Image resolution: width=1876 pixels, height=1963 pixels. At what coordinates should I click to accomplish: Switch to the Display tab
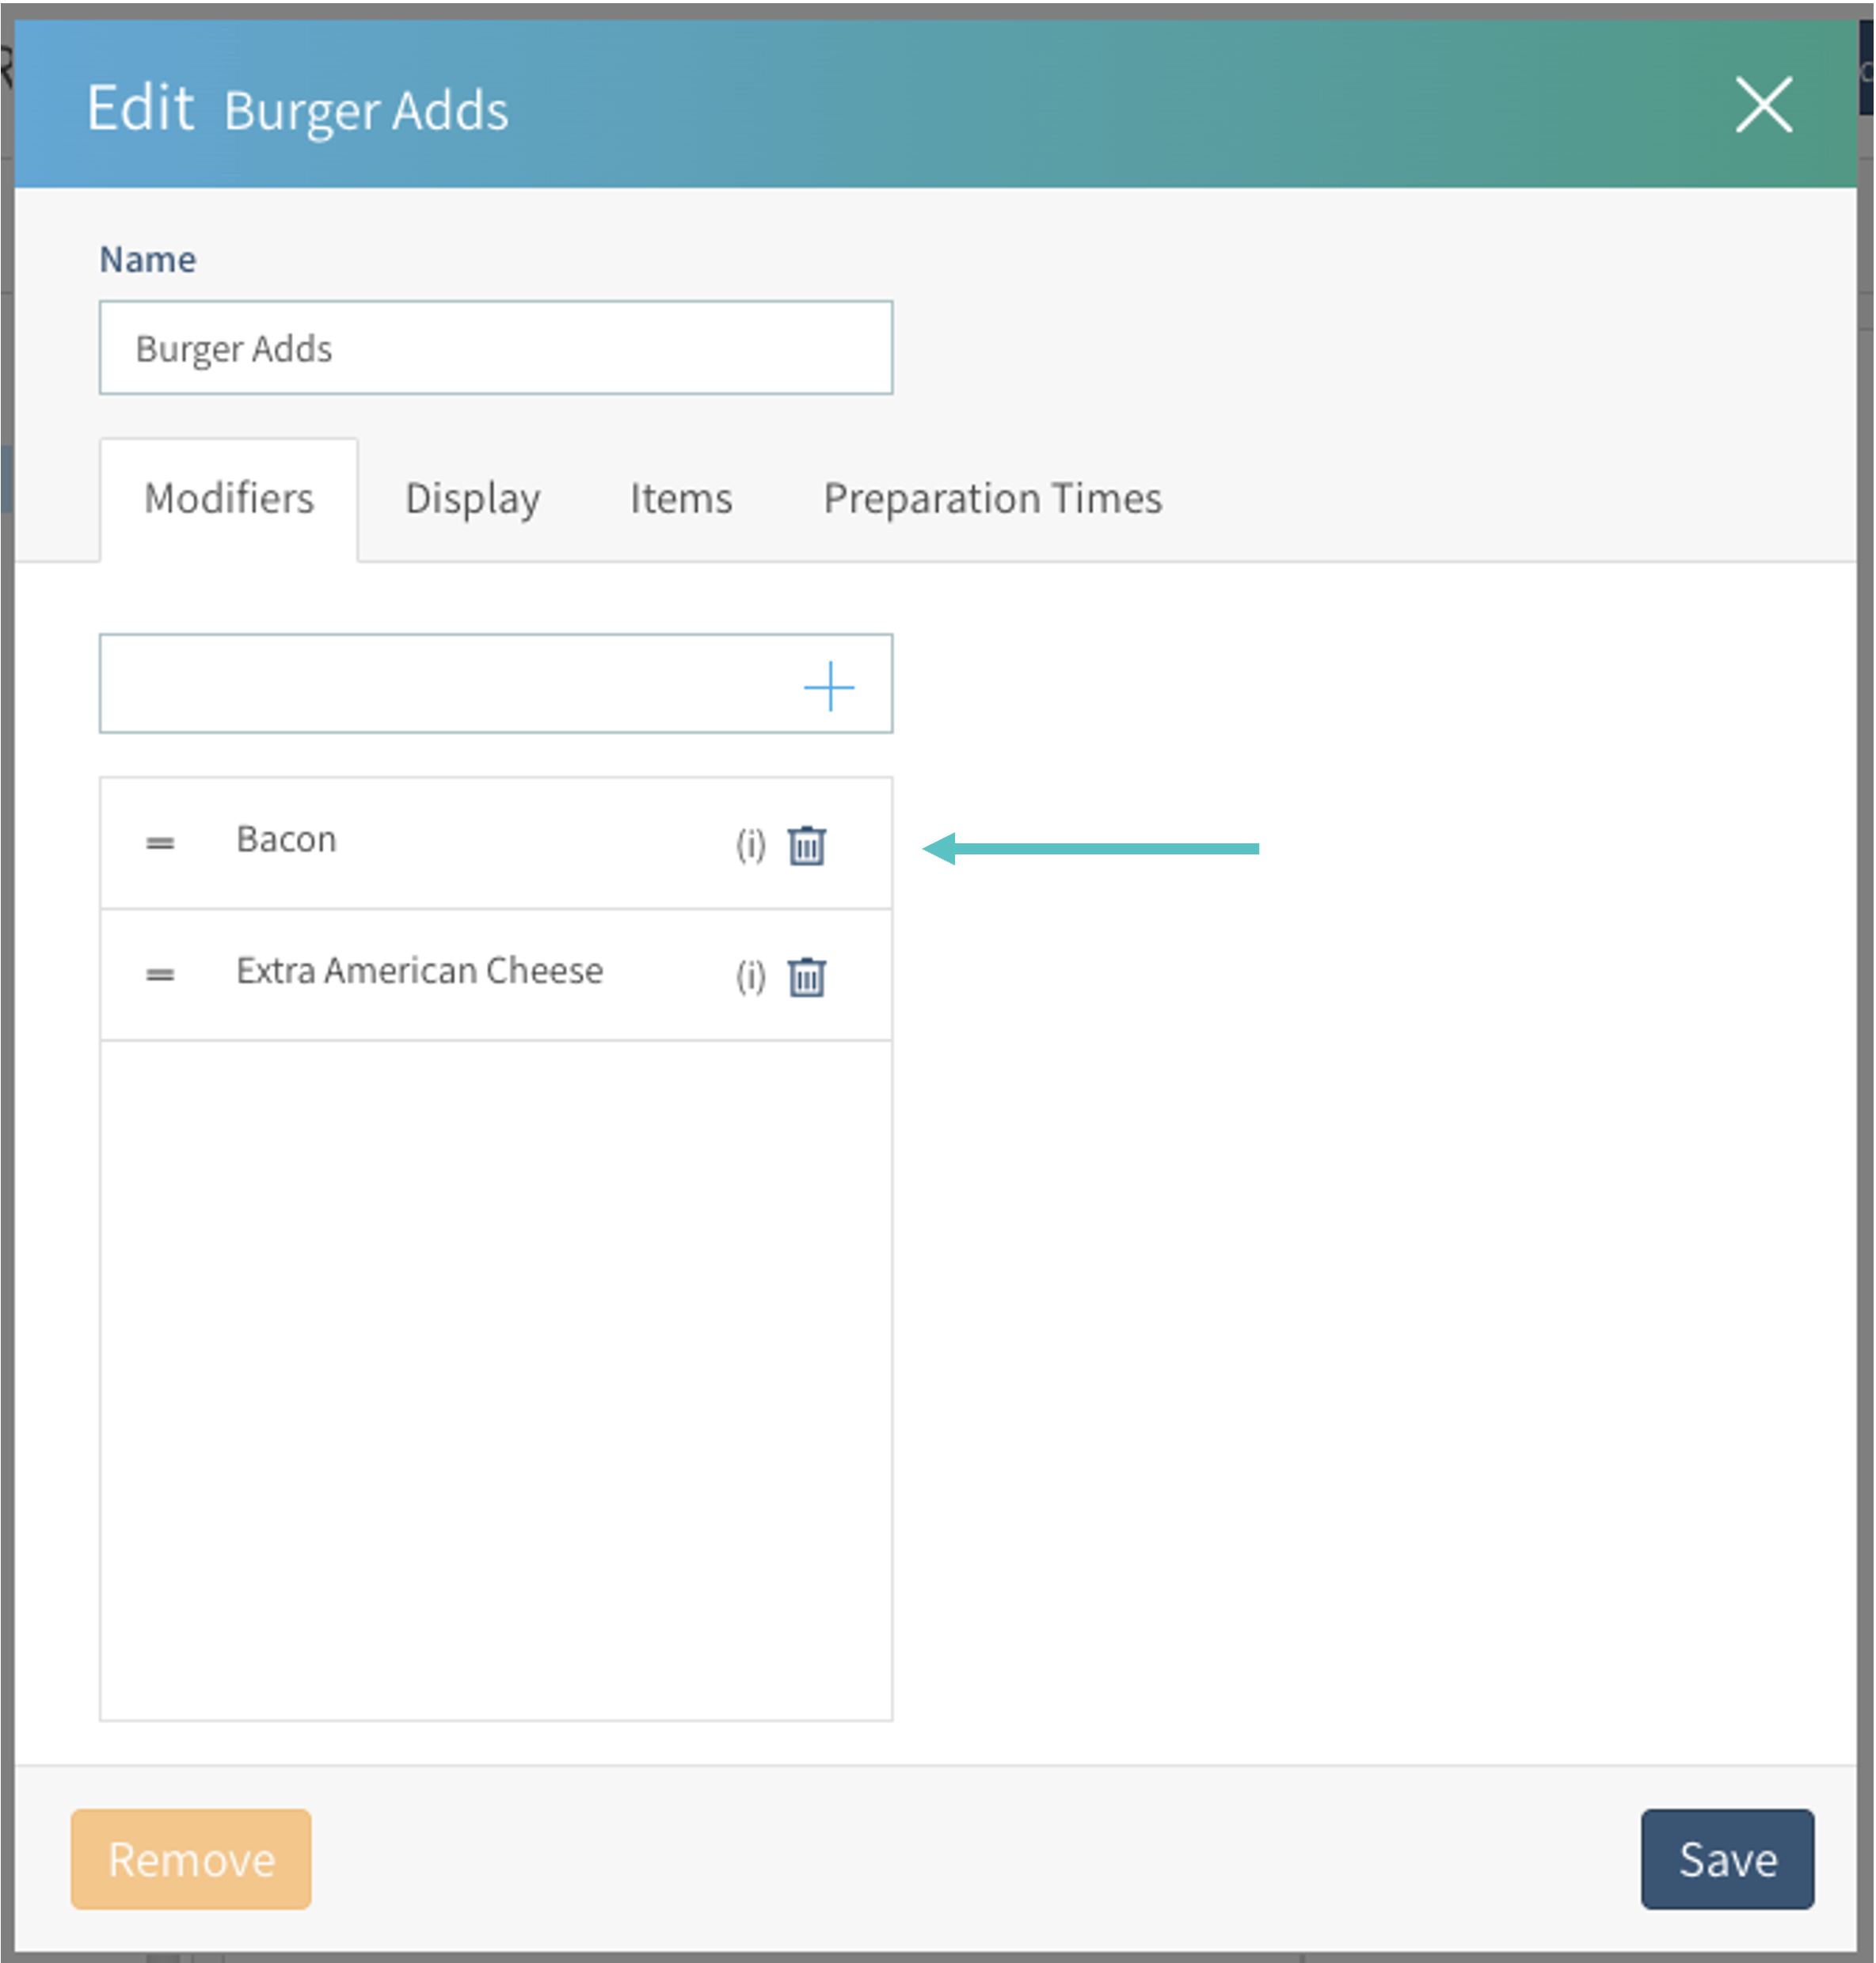click(x=472, y=498)
